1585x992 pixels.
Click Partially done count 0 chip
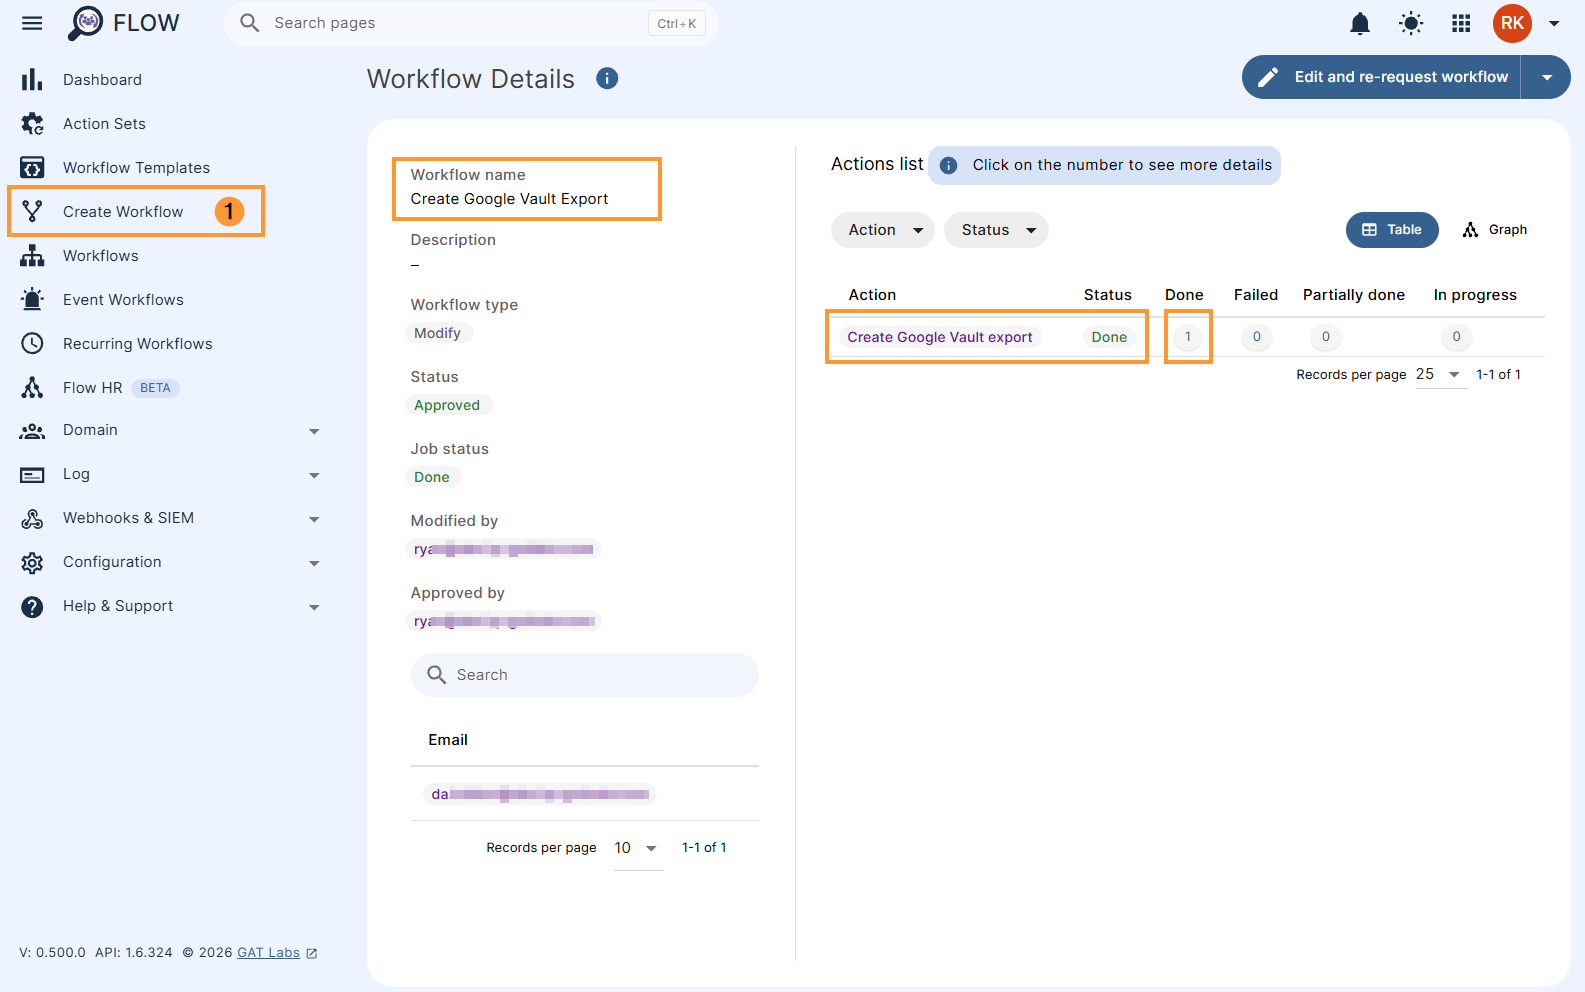(1326, 337)
